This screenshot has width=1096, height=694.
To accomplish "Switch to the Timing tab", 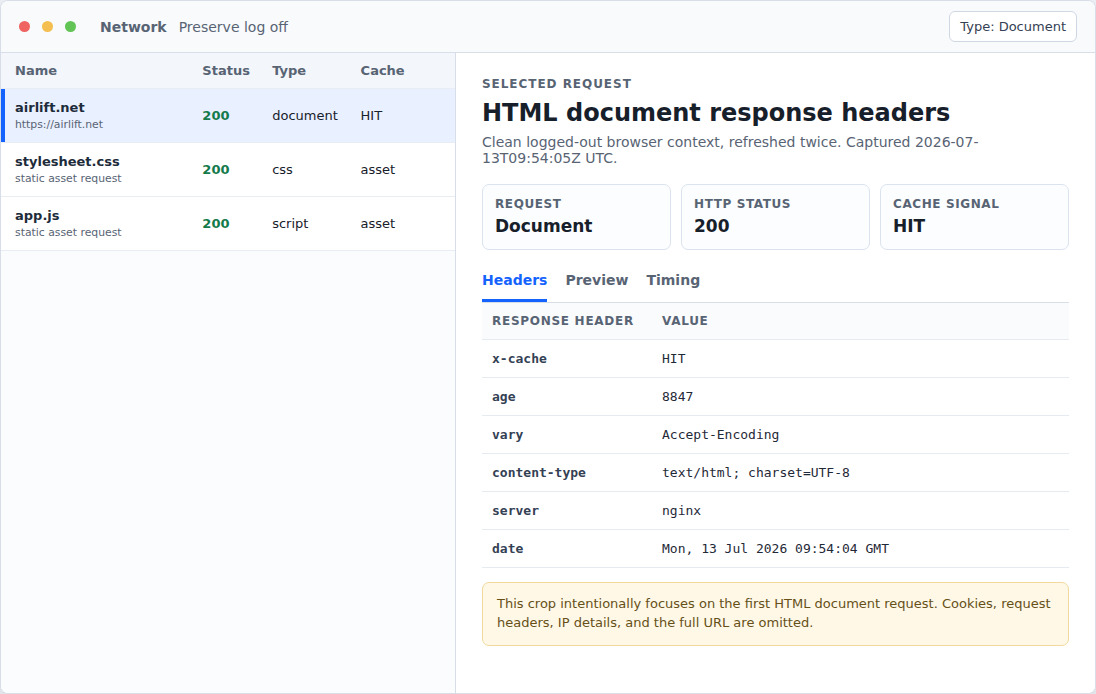I will click(672, 280).
